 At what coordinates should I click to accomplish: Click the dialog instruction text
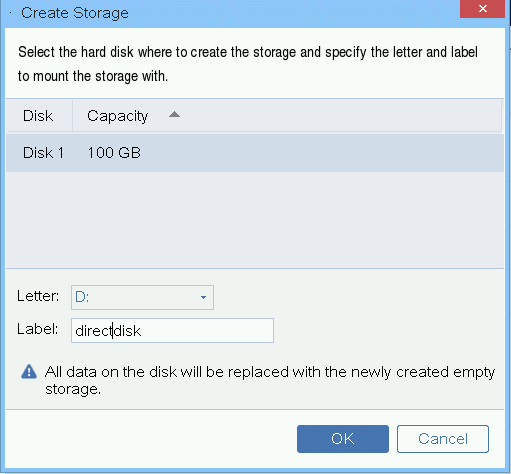248,64
